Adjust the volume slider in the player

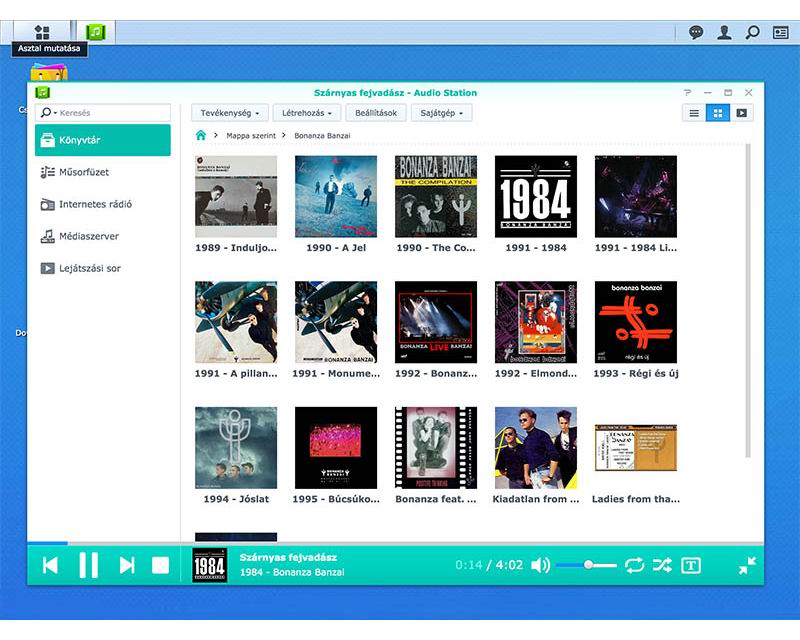[x=587, y=565]
